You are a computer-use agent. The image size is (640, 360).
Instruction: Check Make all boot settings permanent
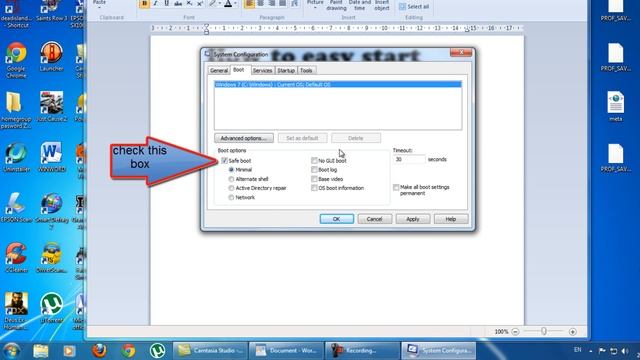396,187
